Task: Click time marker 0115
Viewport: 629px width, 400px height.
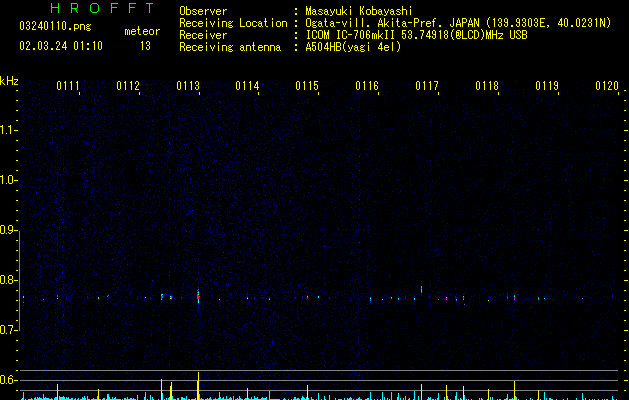Action: click(307, 86)
